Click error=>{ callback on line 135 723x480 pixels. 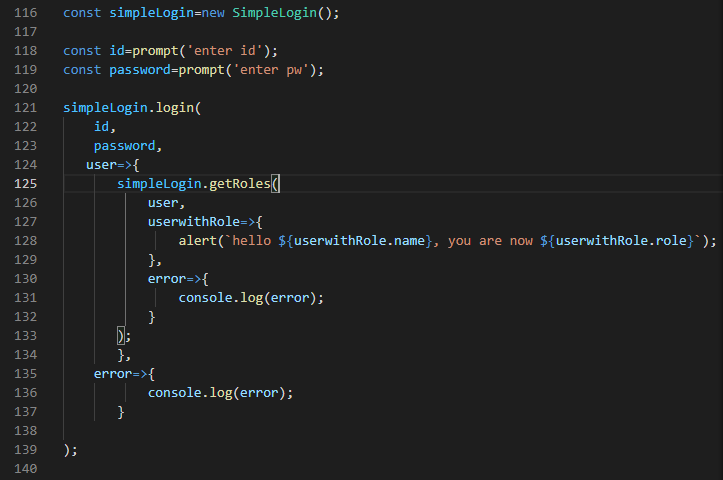[x=124, y=374]
